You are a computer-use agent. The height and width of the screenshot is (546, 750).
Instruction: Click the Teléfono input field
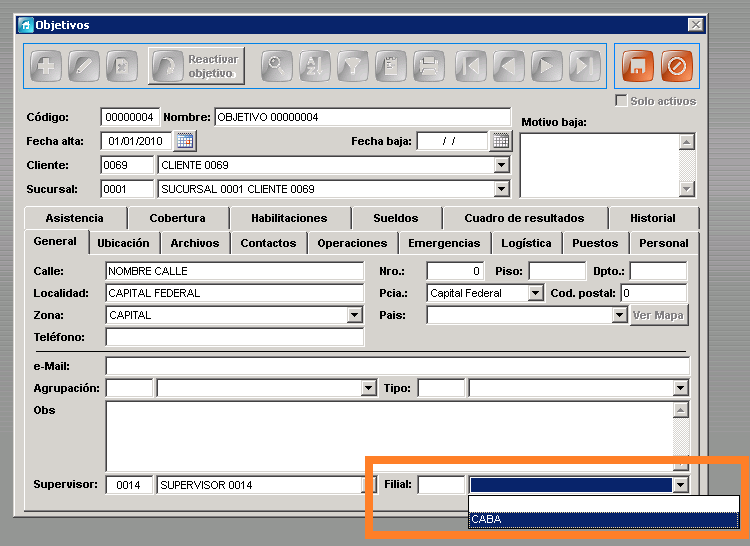pyautogui.click(x=234, y=337)
